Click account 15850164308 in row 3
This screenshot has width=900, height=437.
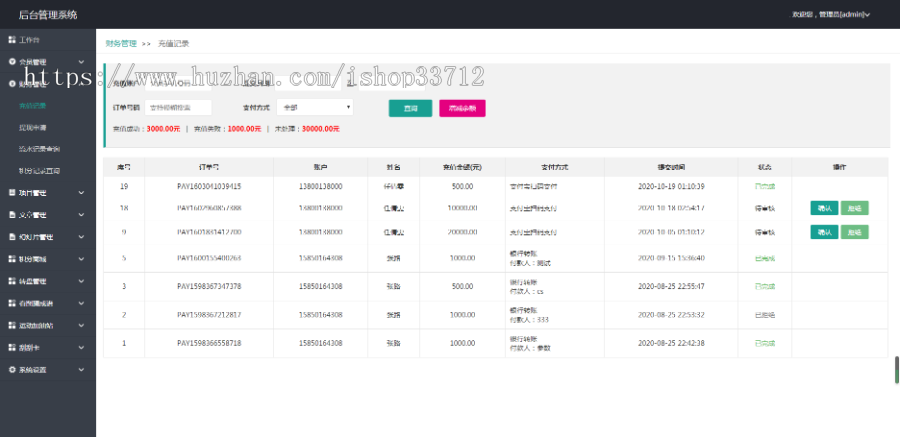point(320,286)
